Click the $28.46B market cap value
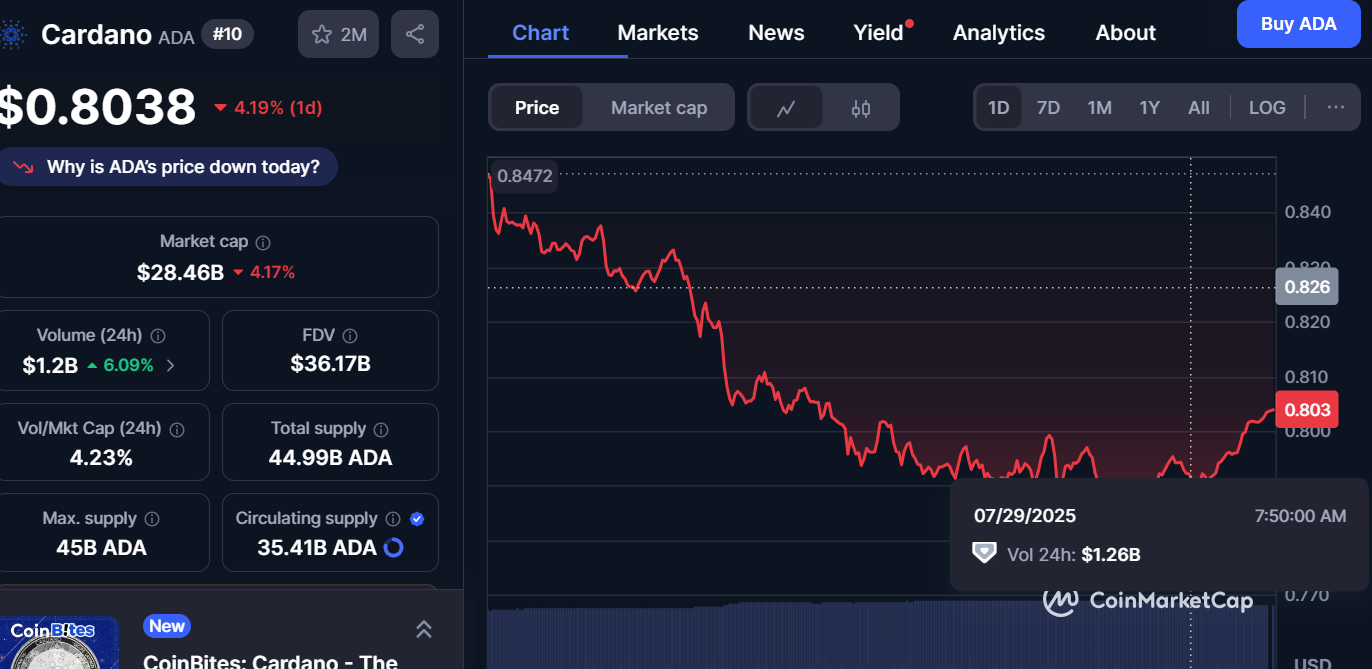The image size is (1372, 669). pyautogui.click(x=180, y=272)
